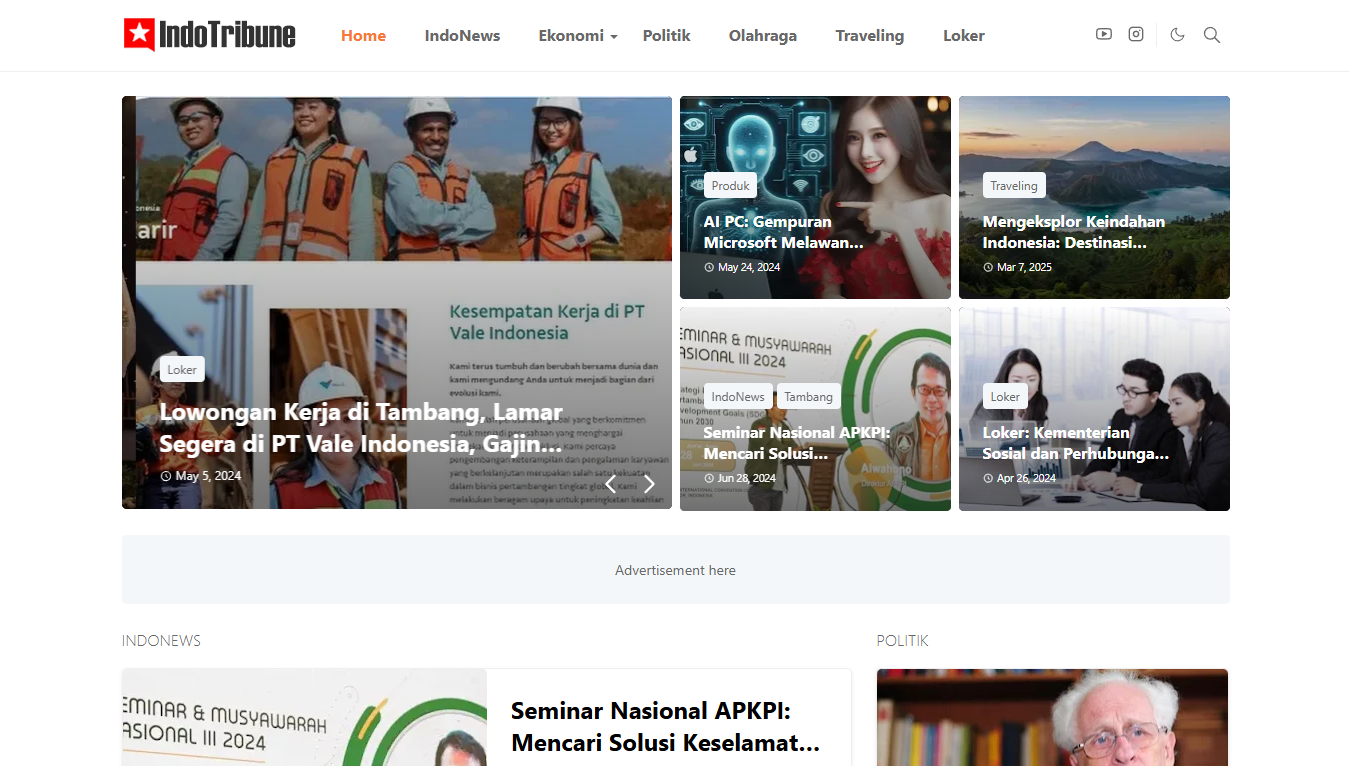
Task: Open the Olahraga menu item
Action: [x=762, y=36]
